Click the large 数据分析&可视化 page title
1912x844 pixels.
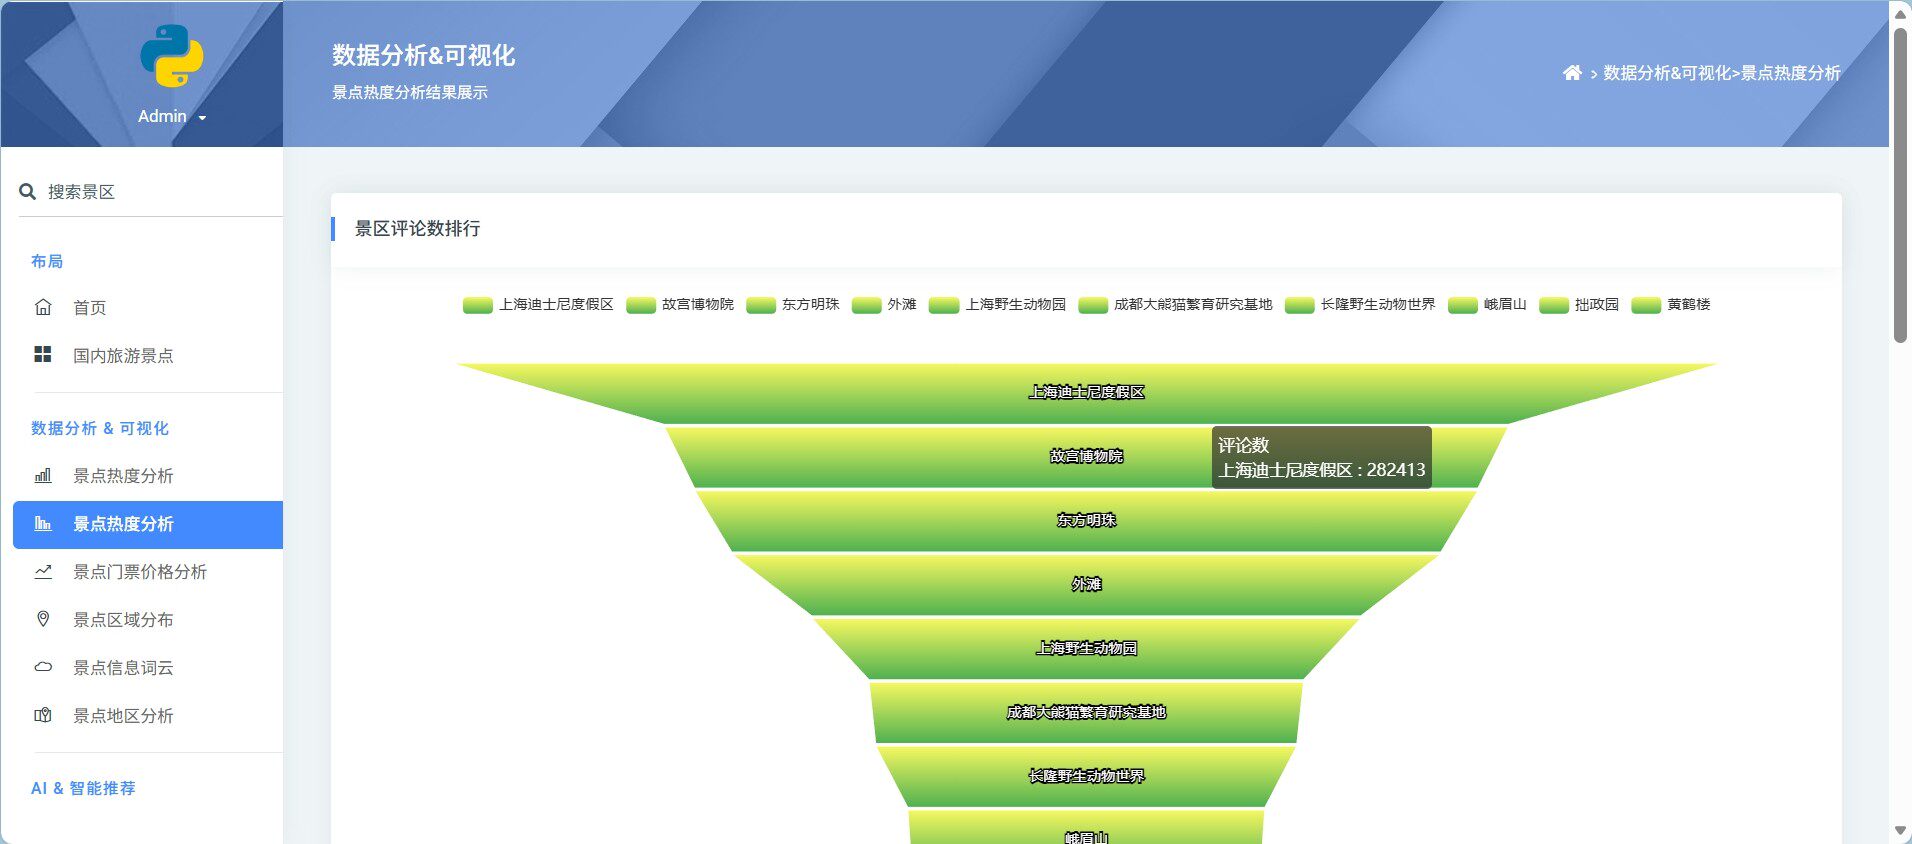pyautogui.click(x=424, y=55)
